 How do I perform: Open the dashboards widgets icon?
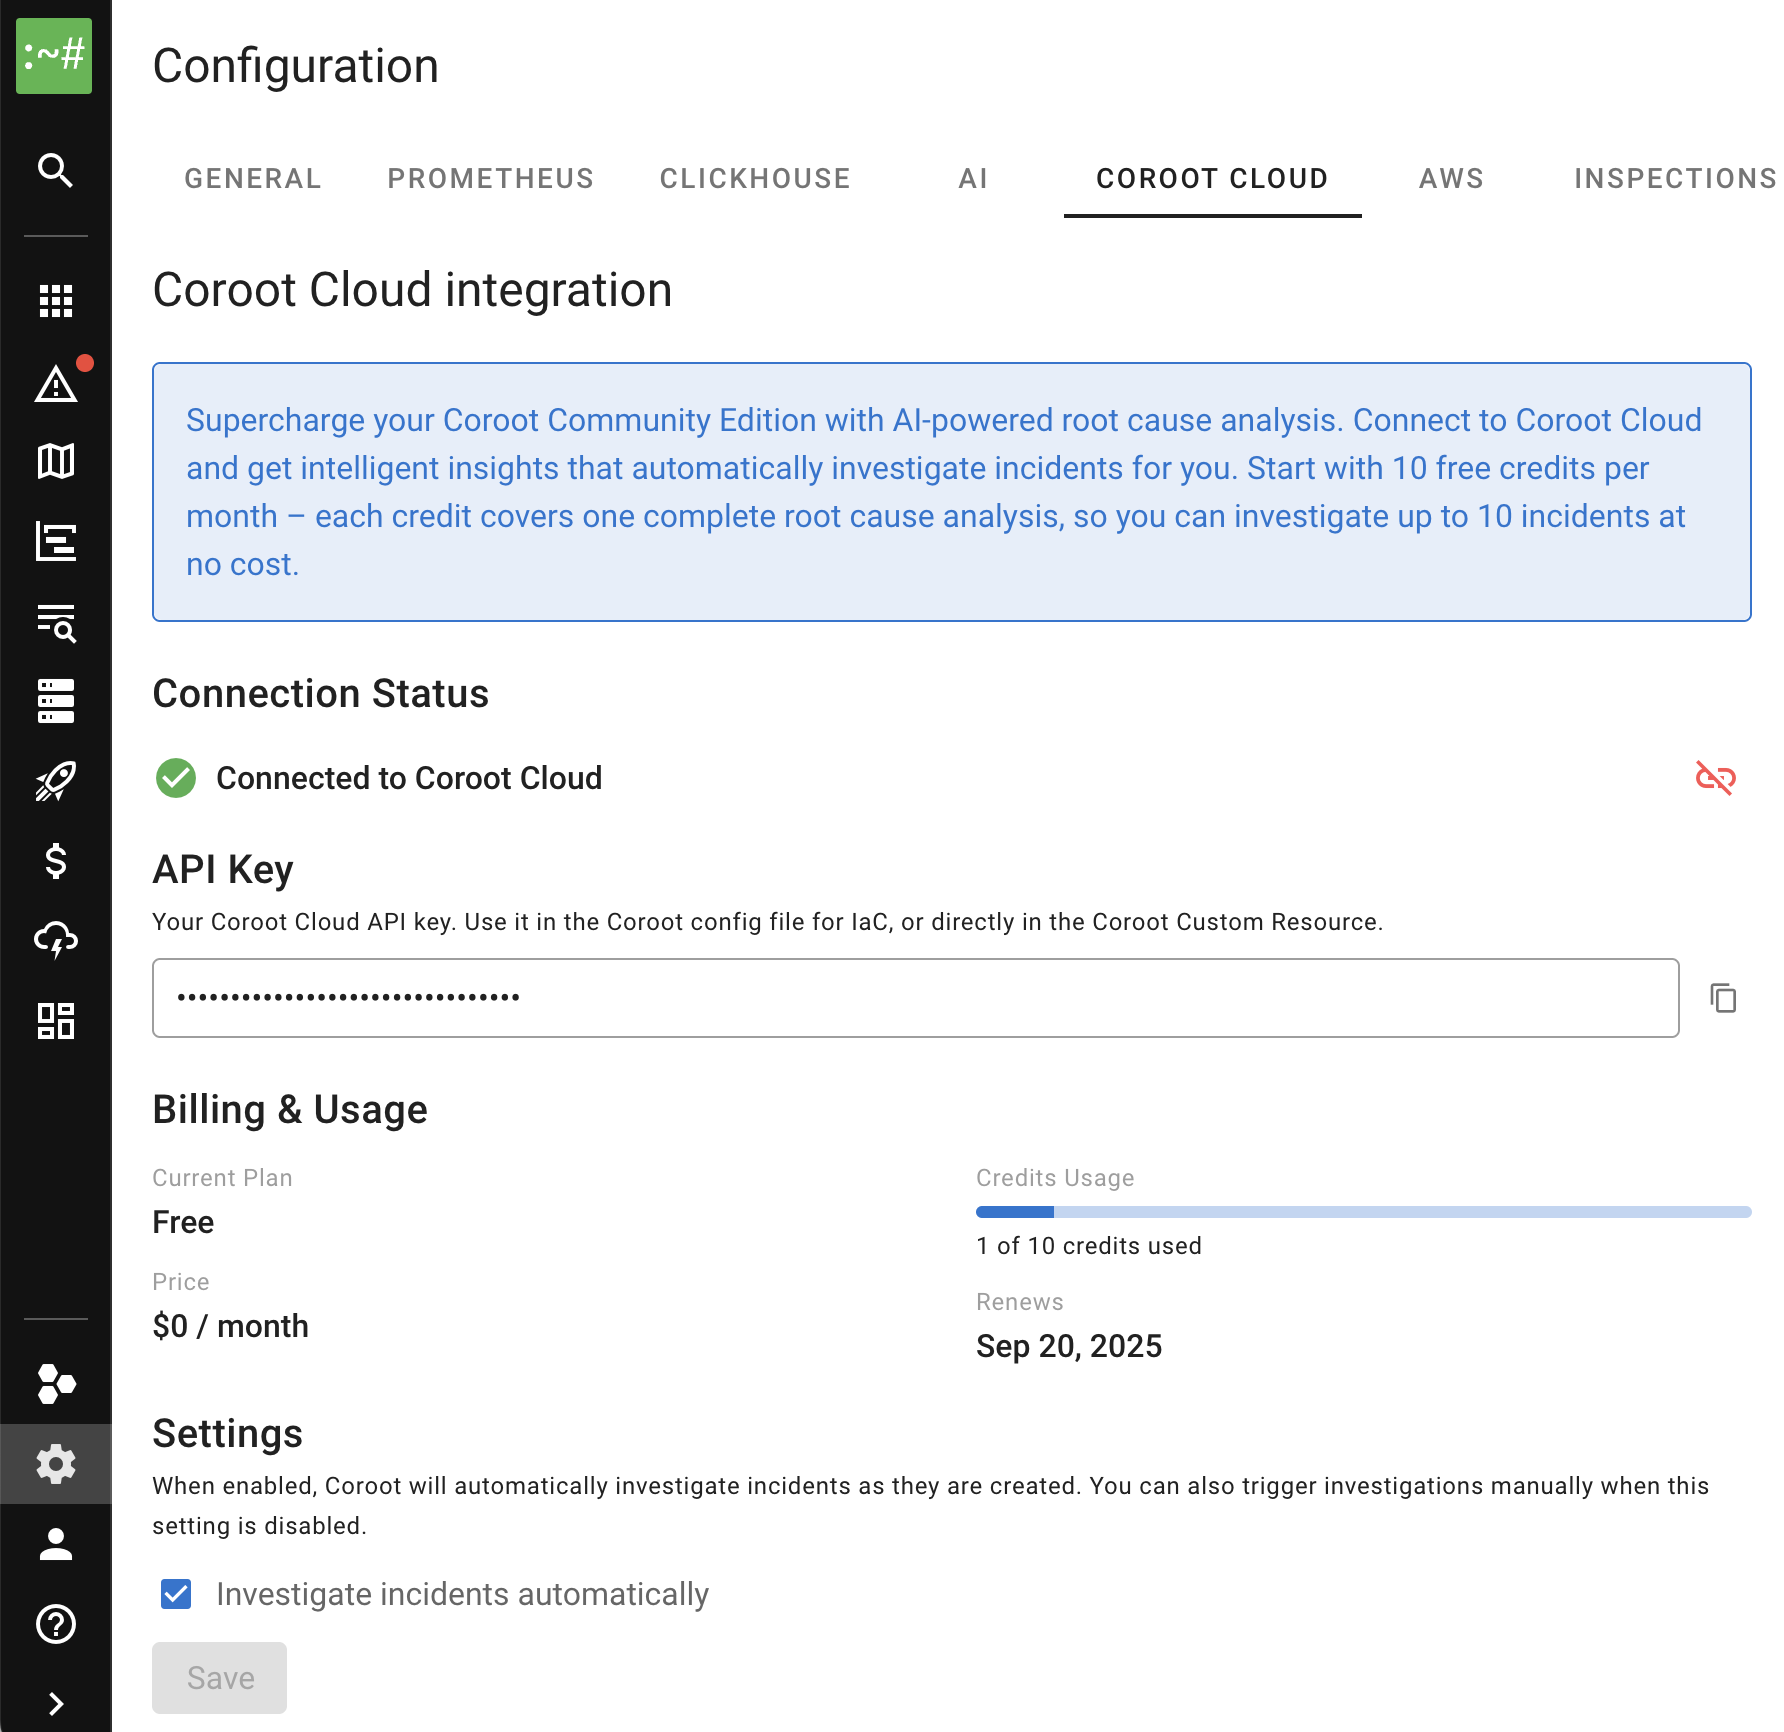tap(56, 1021)
